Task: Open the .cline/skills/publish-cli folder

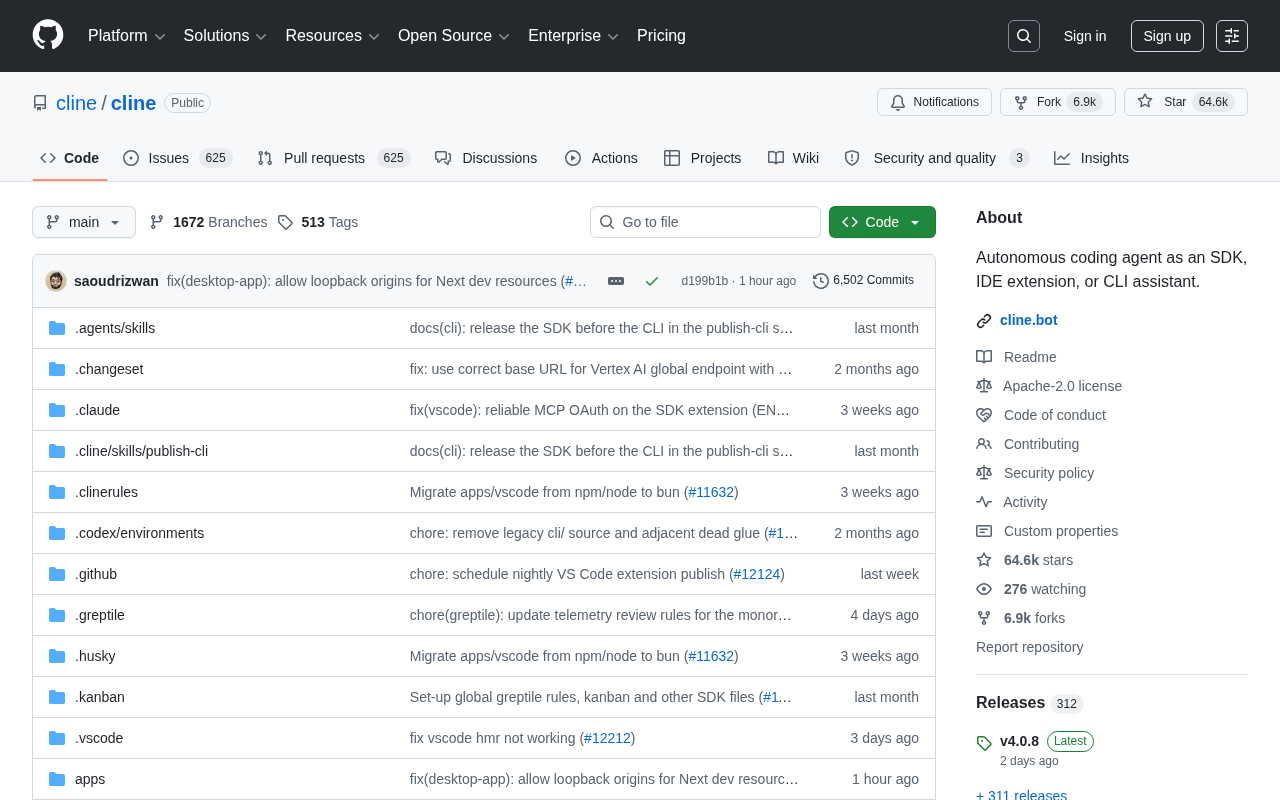Action: [x=141, y=451]
